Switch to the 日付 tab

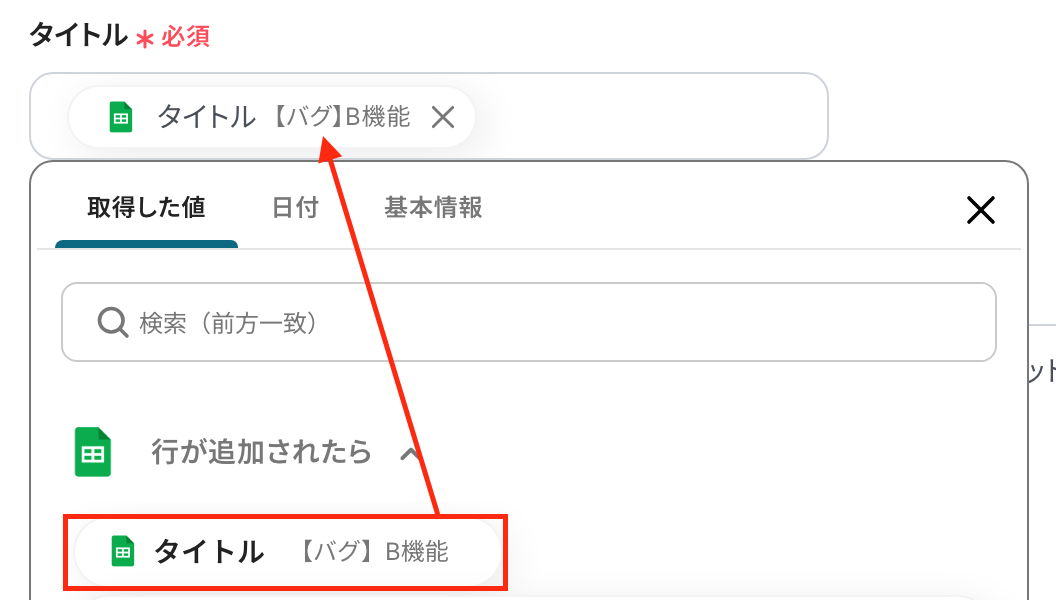[295, 207]
